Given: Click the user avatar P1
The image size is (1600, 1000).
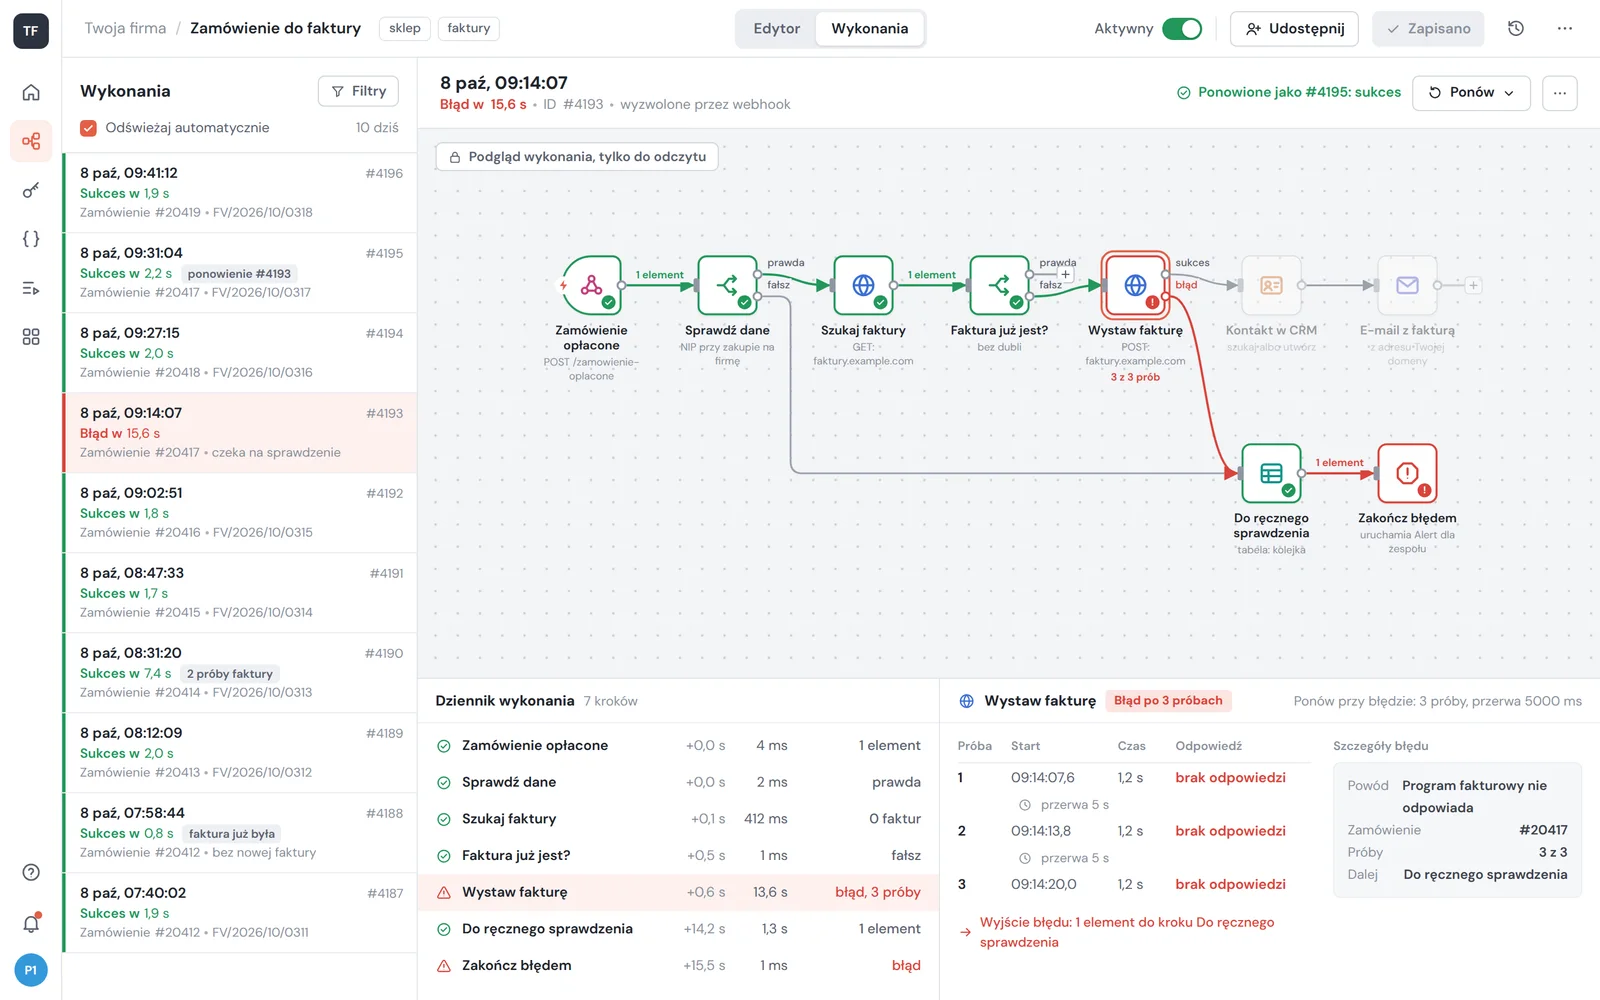Looking at the screenshot, I should pos(31,970).
